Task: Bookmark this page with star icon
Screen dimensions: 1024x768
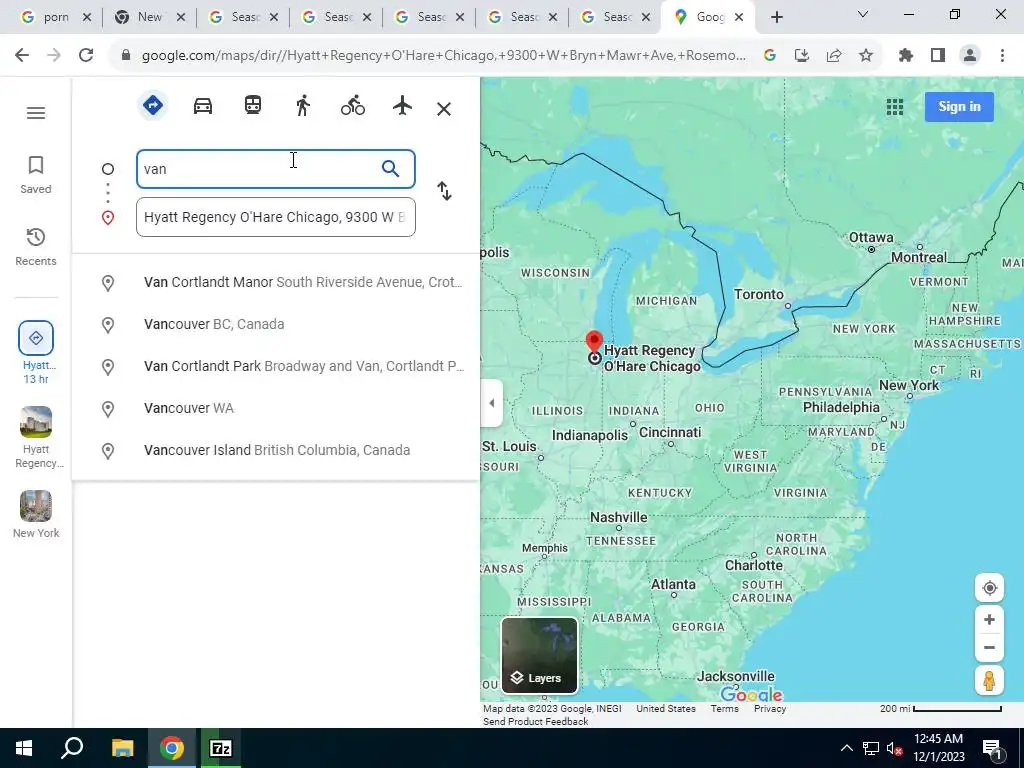Action: (x=865, y=56)
